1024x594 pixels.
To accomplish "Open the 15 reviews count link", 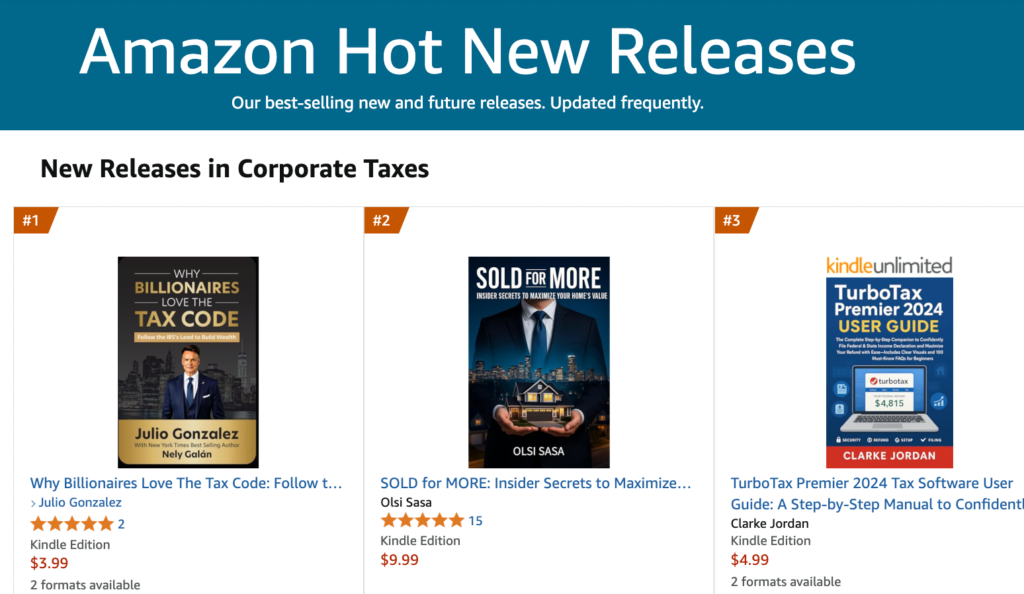I will coord(475,520).
